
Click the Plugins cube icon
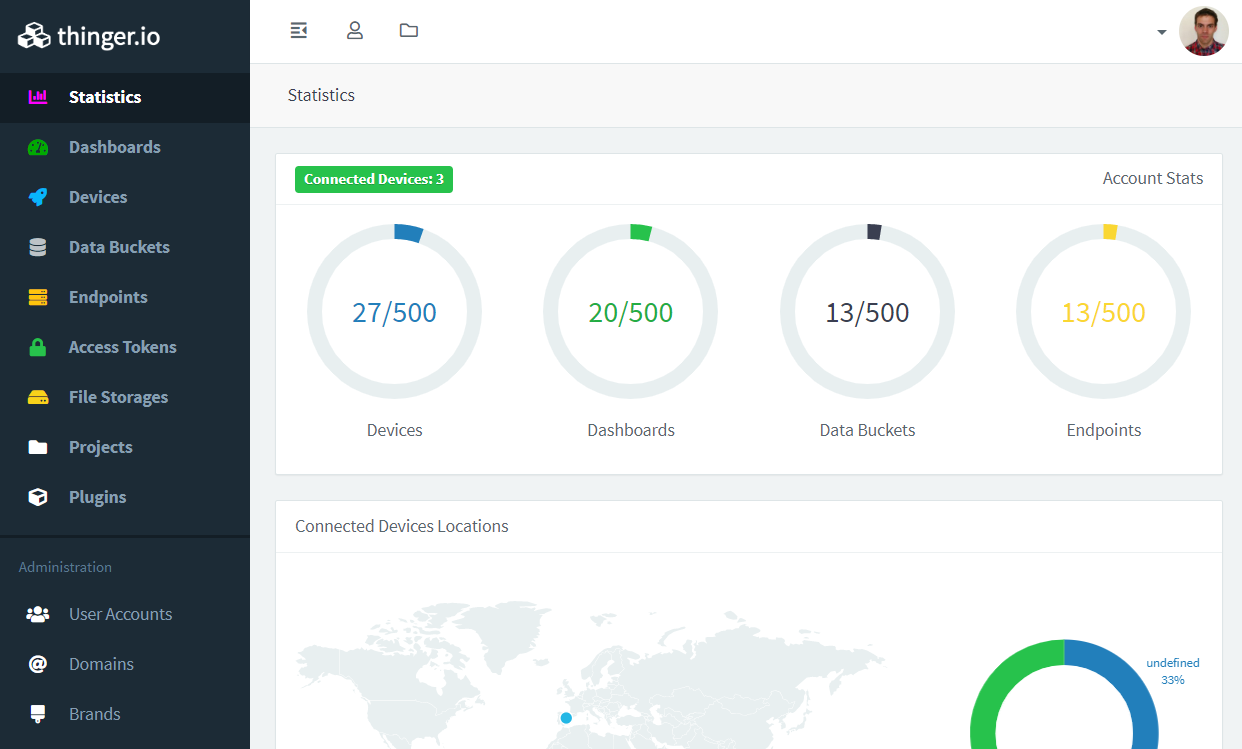pyautogui.click(x=38, y=497)
